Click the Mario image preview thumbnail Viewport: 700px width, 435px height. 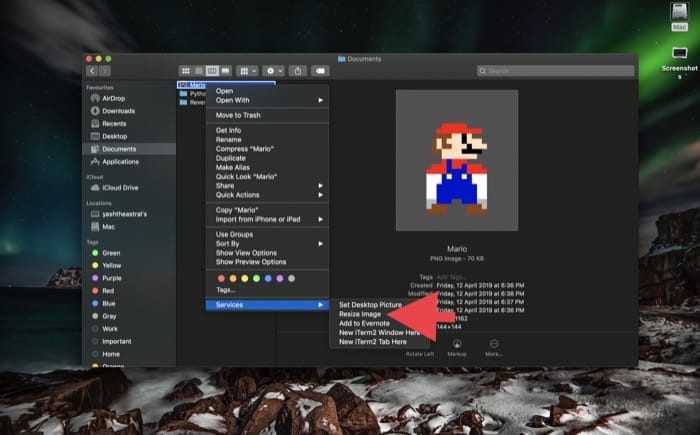457,160
